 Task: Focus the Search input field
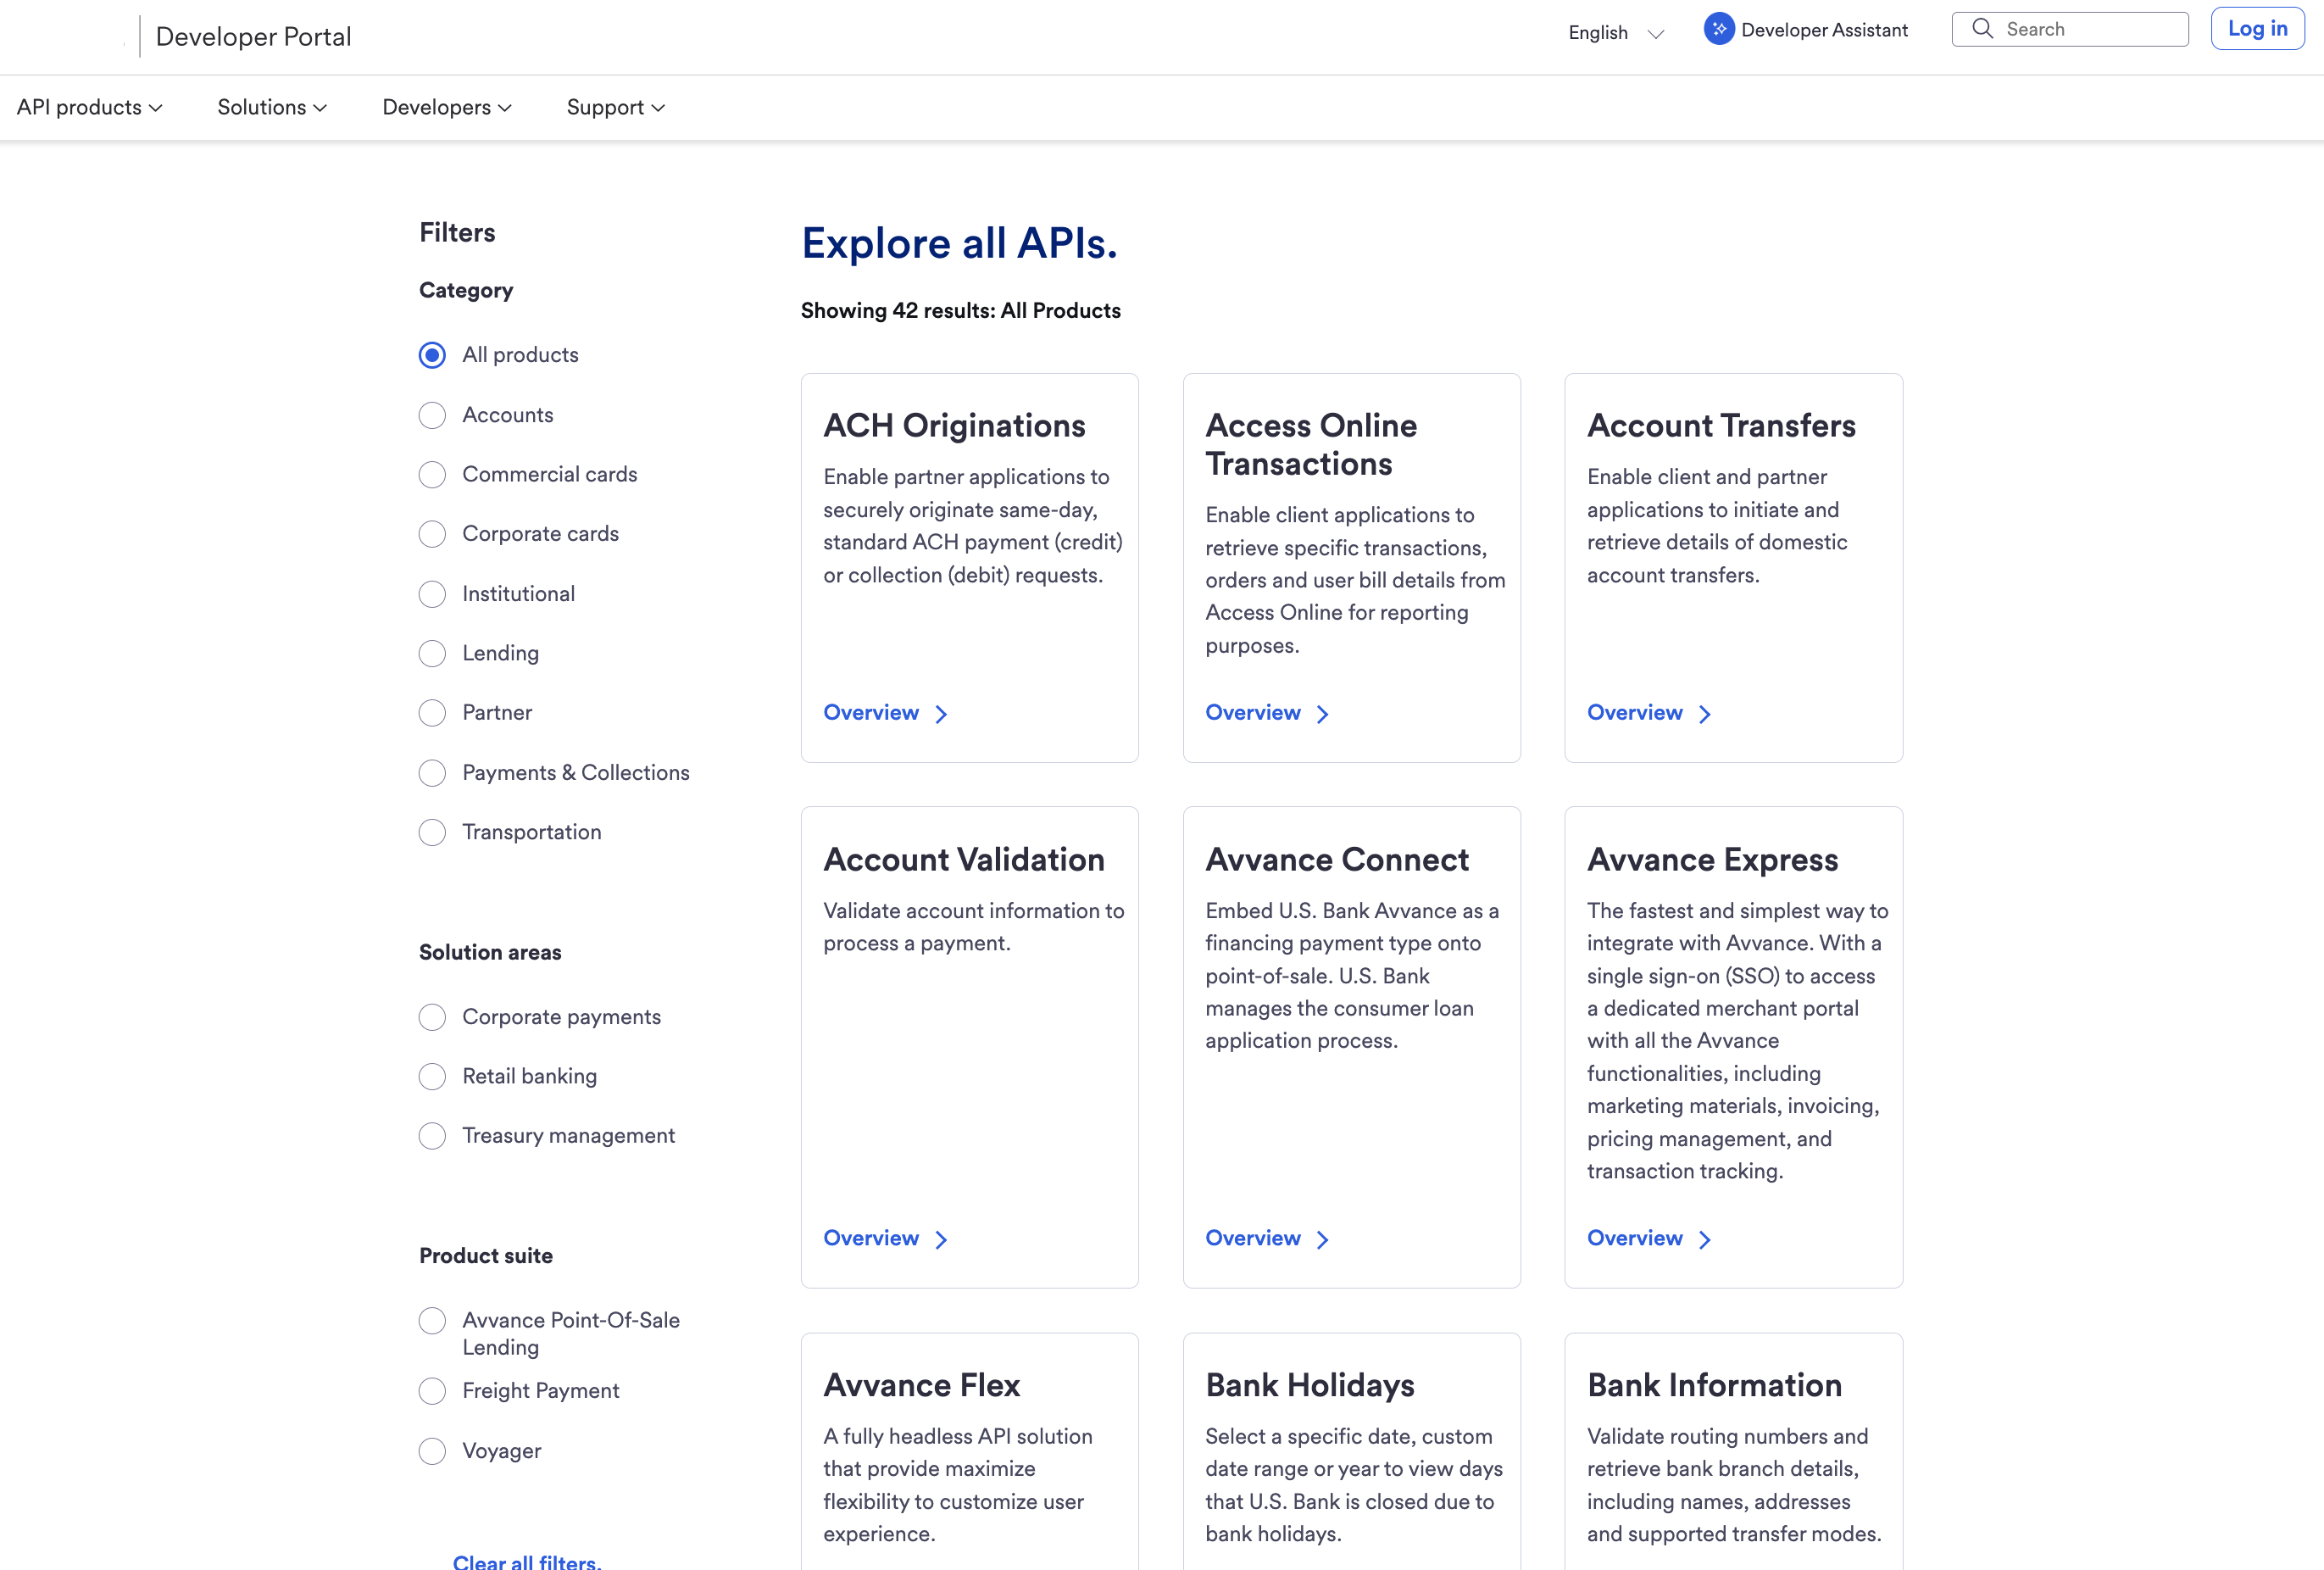[2070, 29]
